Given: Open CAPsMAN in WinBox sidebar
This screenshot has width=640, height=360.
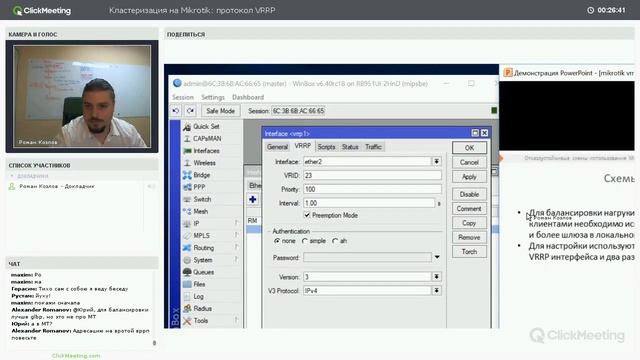Looking at the screenshot, I should [207, 139].
